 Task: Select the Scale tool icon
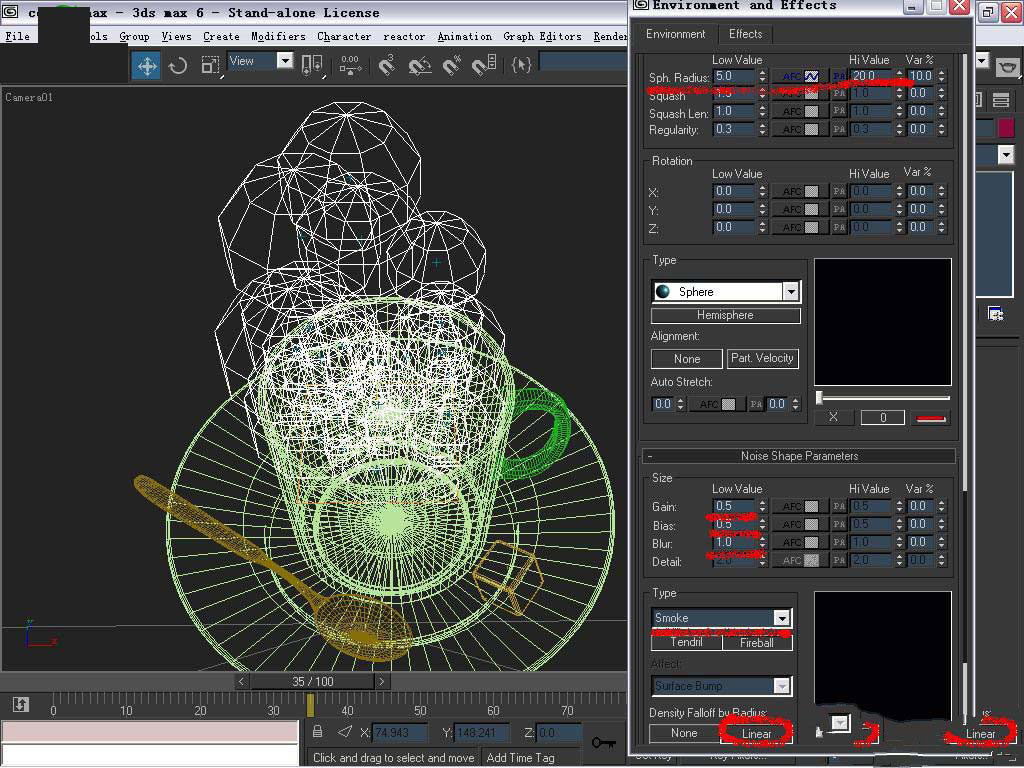210,66
